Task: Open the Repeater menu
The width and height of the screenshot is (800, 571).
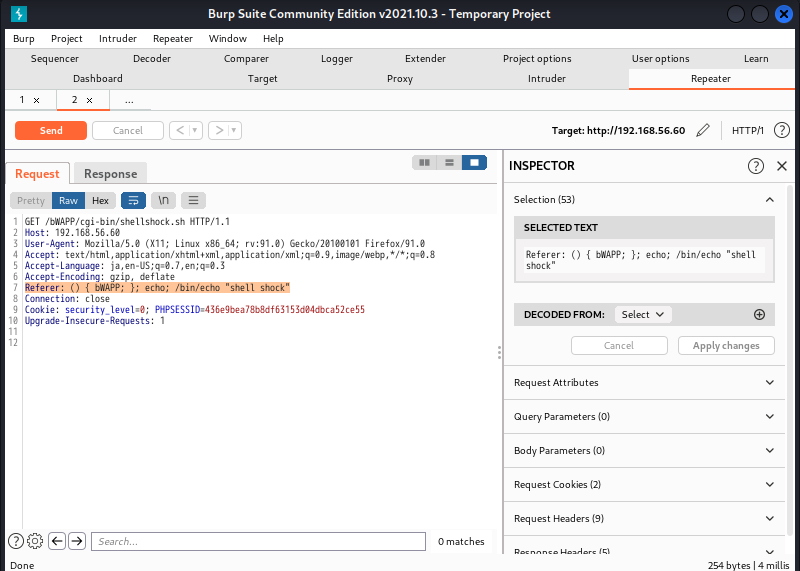Action: [173, 39]
